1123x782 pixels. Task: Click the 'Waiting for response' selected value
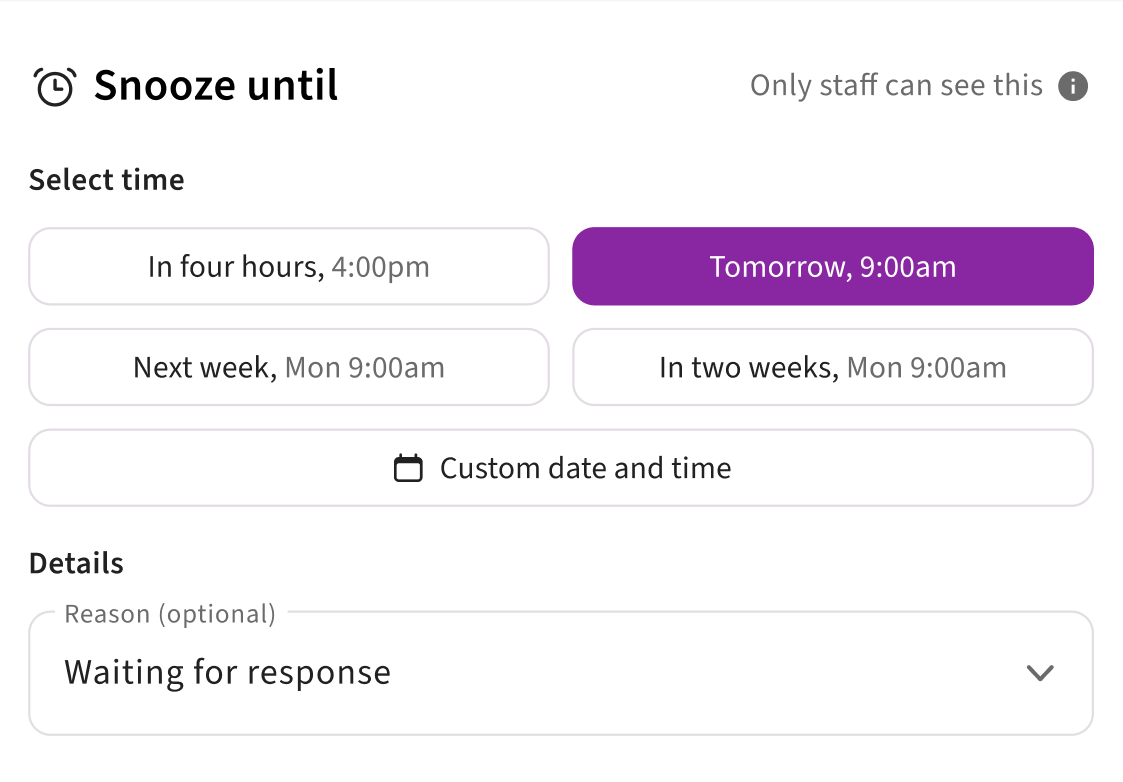tap(227, 673)
